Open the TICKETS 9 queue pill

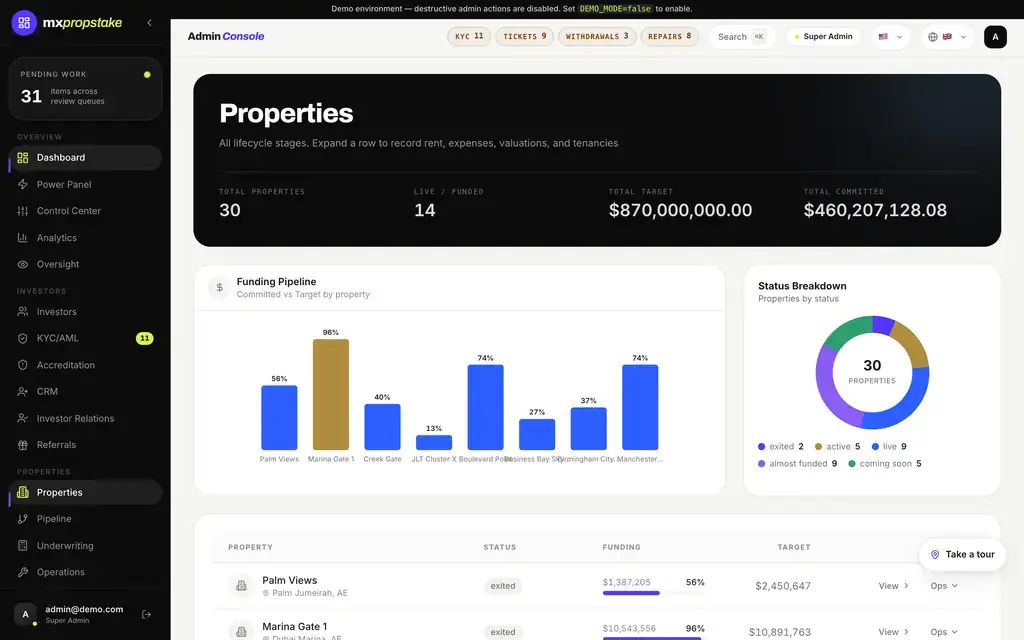click(524, 37)
